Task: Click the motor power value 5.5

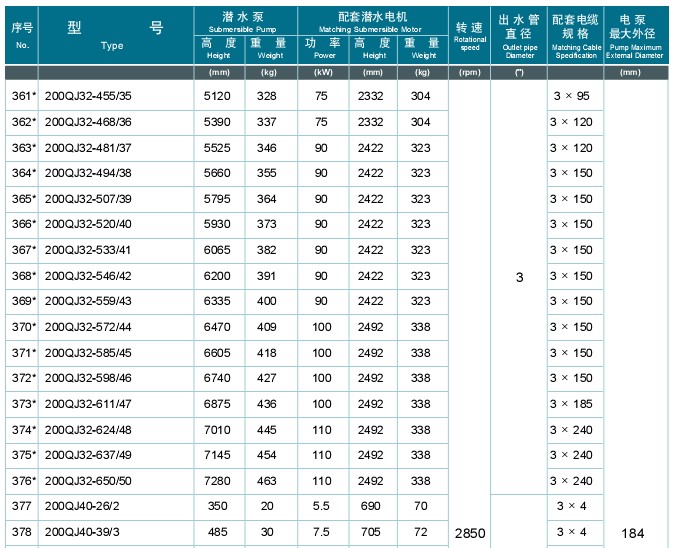Action: pyautogui.click(x=321, y=507)
